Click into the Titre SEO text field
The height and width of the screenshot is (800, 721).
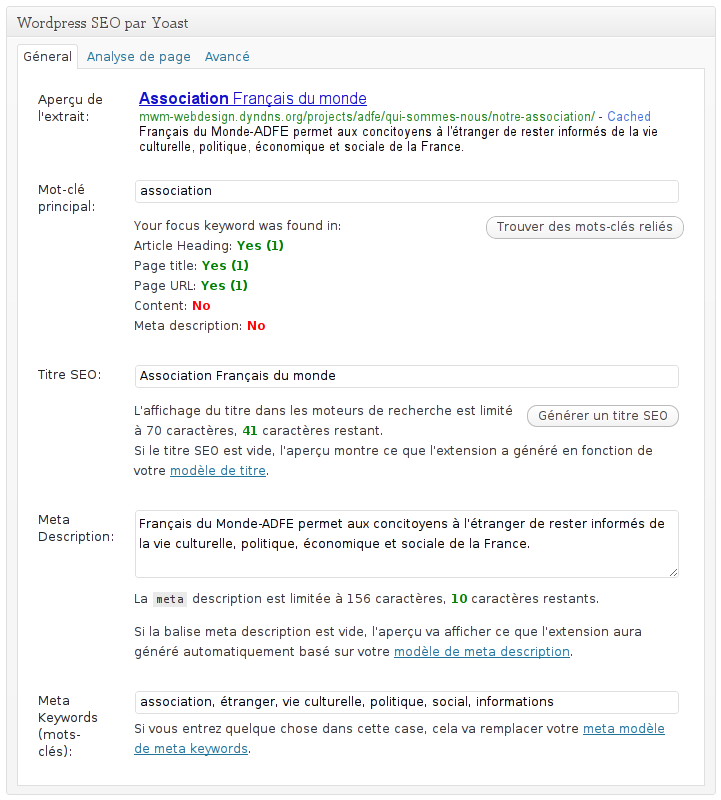(406, 376)
